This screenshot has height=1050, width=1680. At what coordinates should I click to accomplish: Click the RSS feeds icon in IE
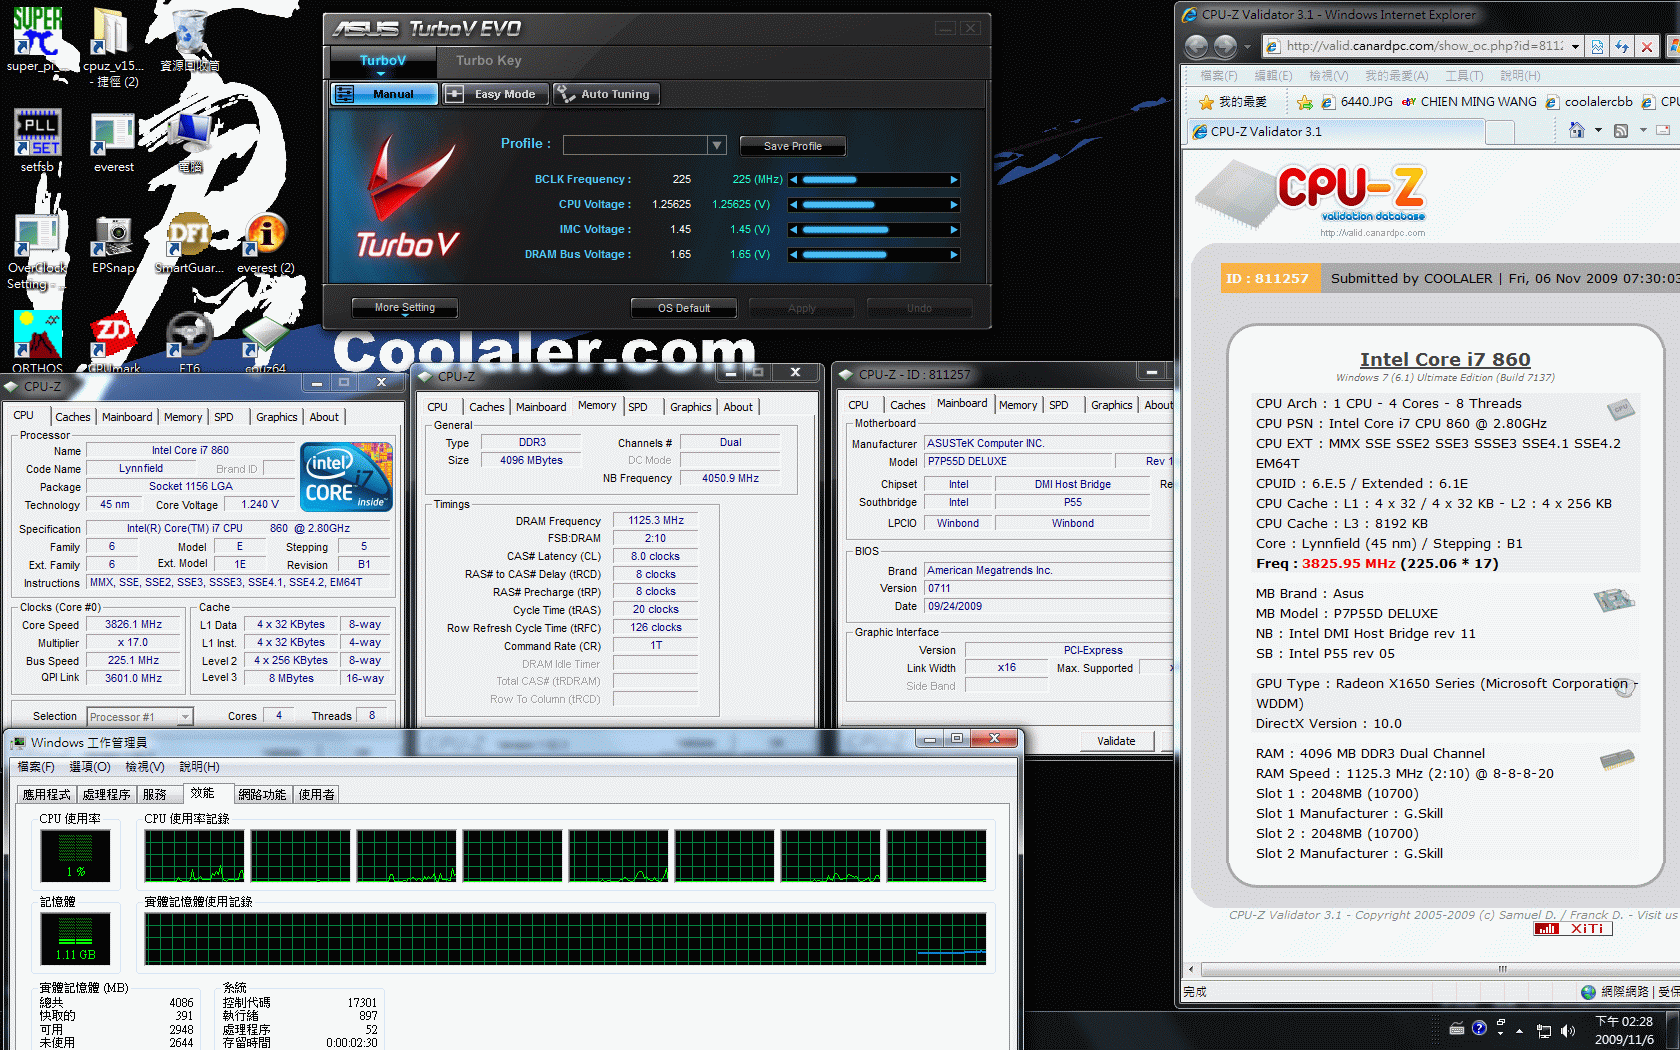point(1621,131)
